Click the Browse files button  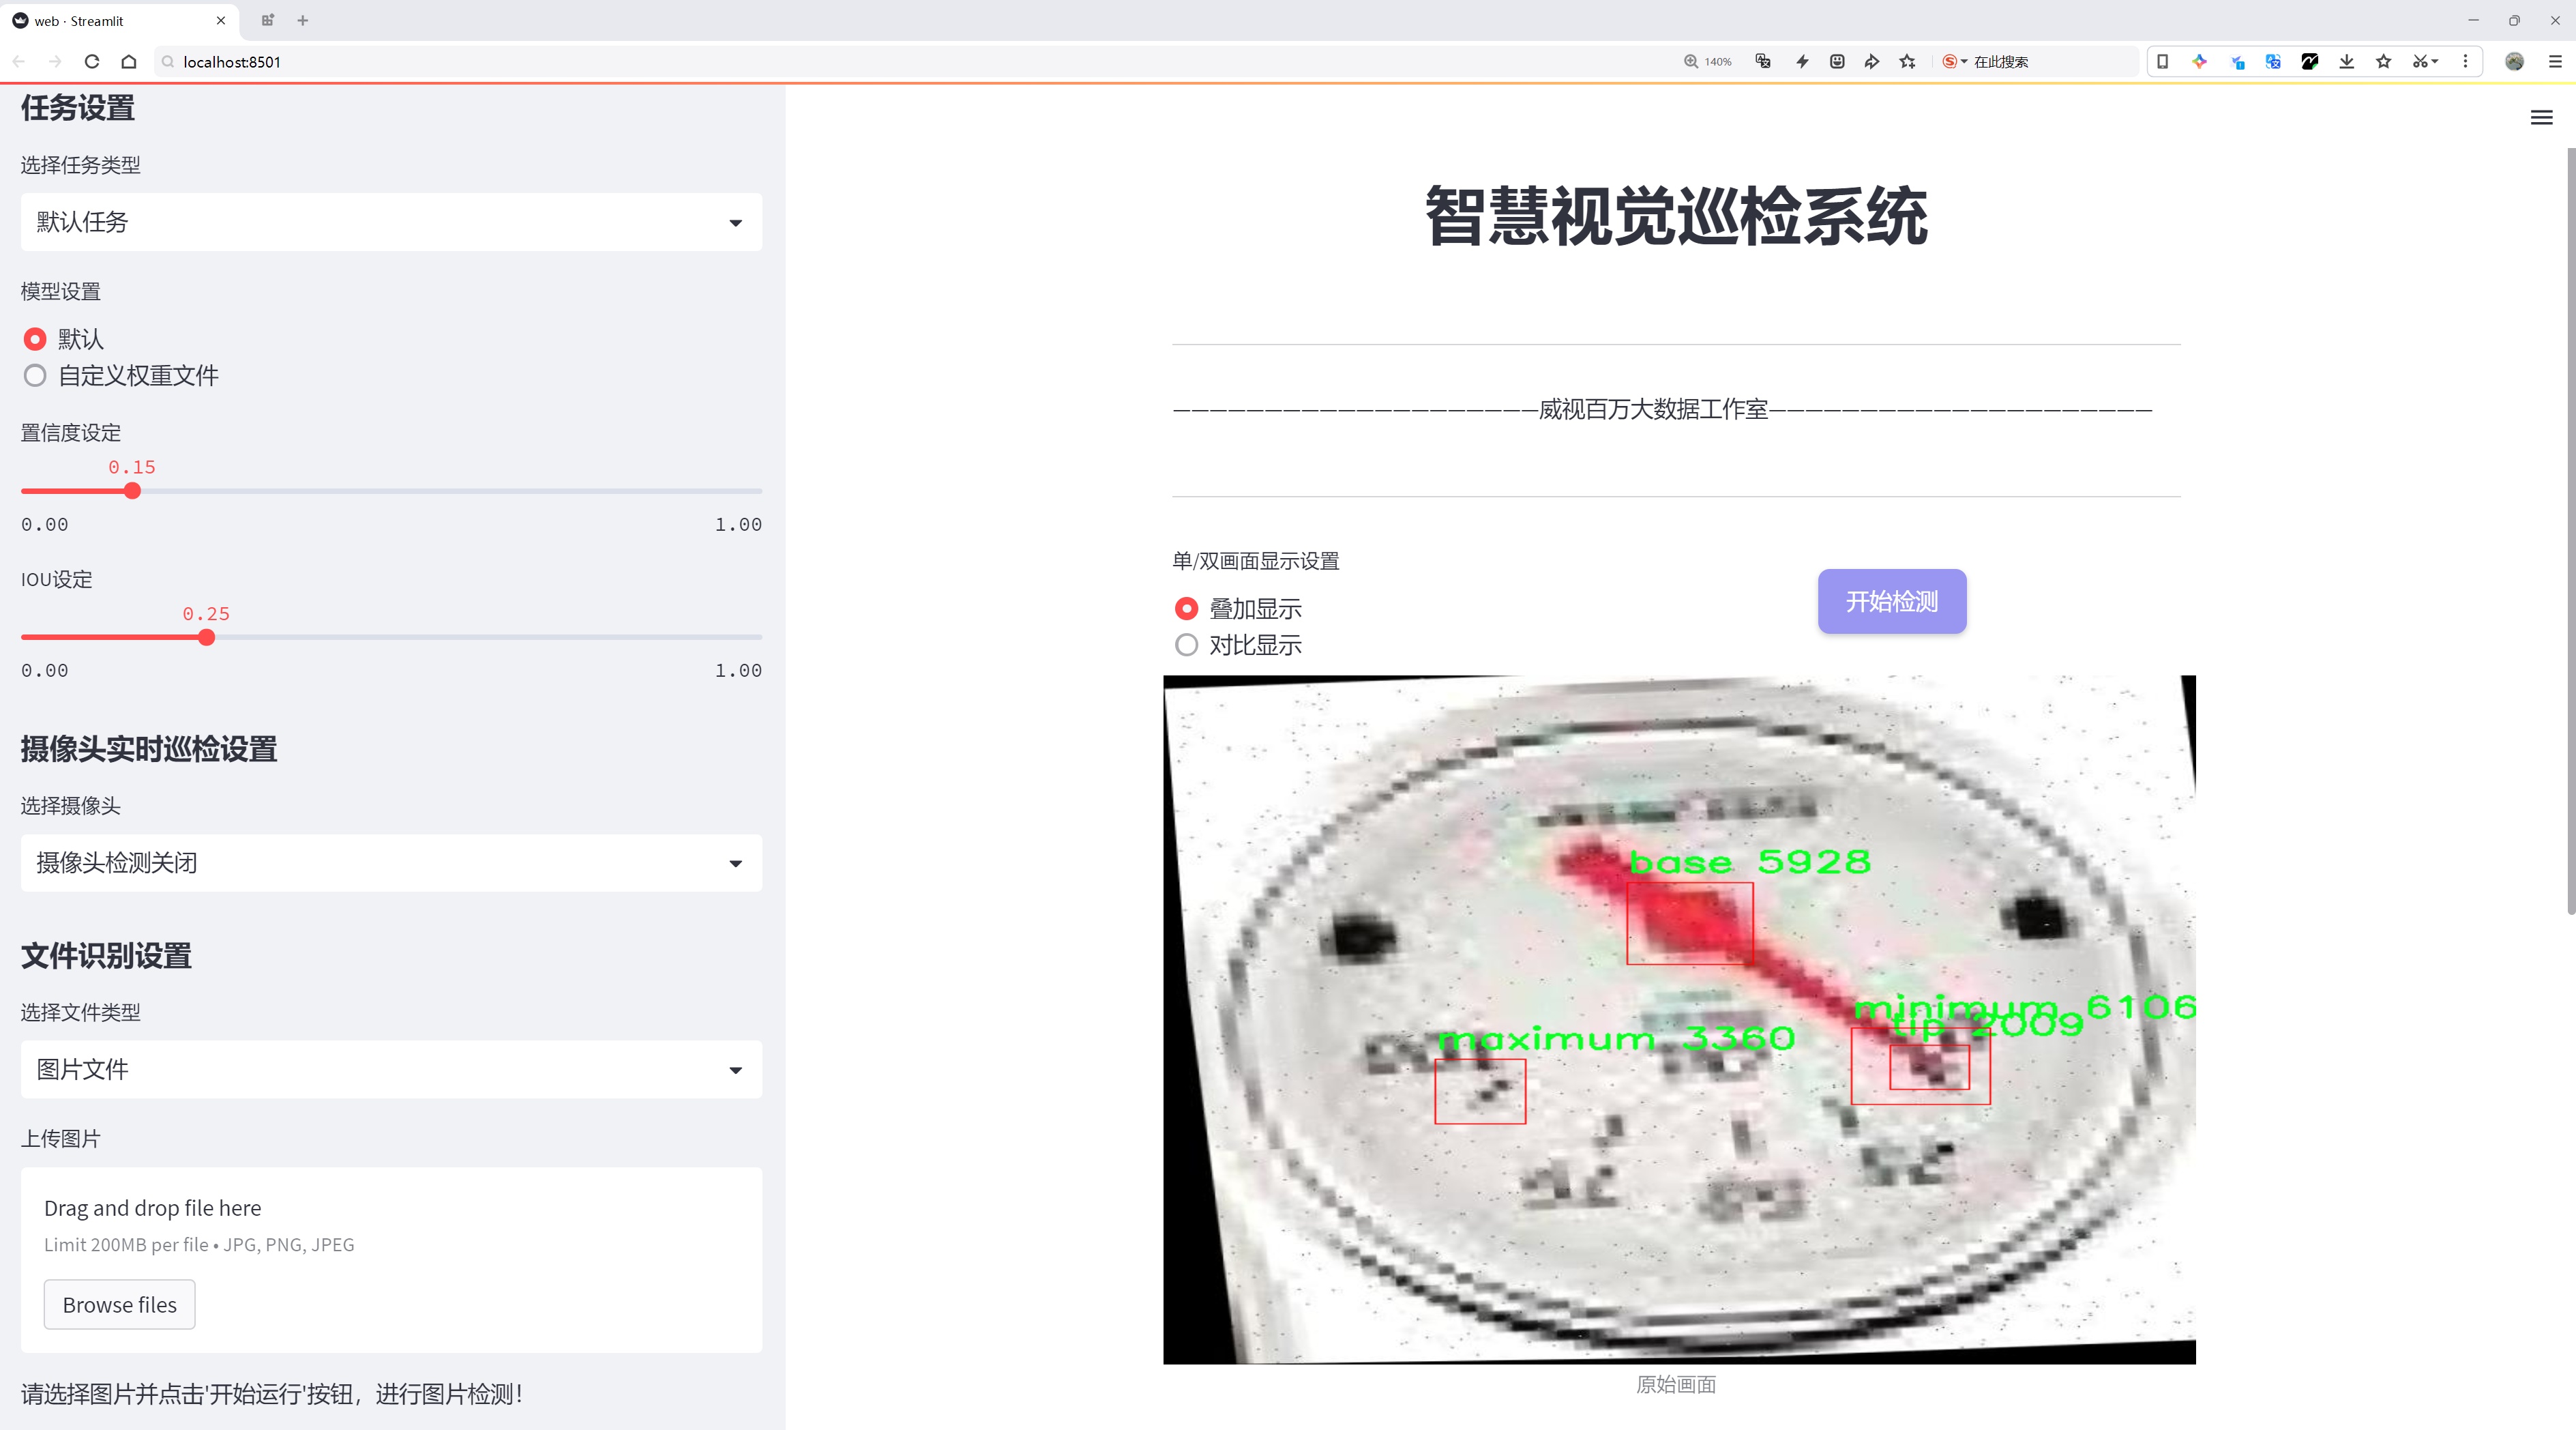pos(119,1305)
